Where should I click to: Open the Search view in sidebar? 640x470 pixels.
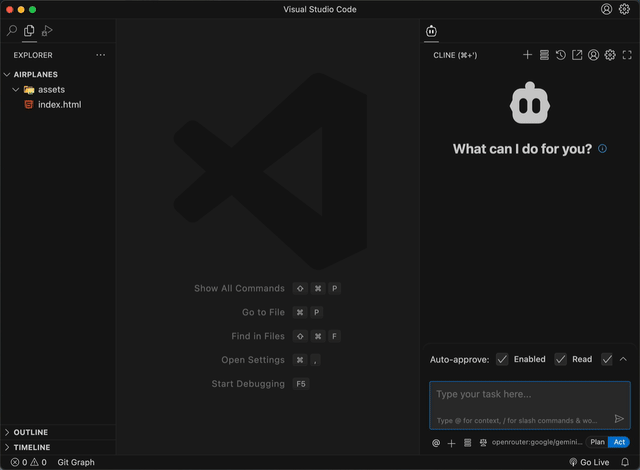pos(12,31)
